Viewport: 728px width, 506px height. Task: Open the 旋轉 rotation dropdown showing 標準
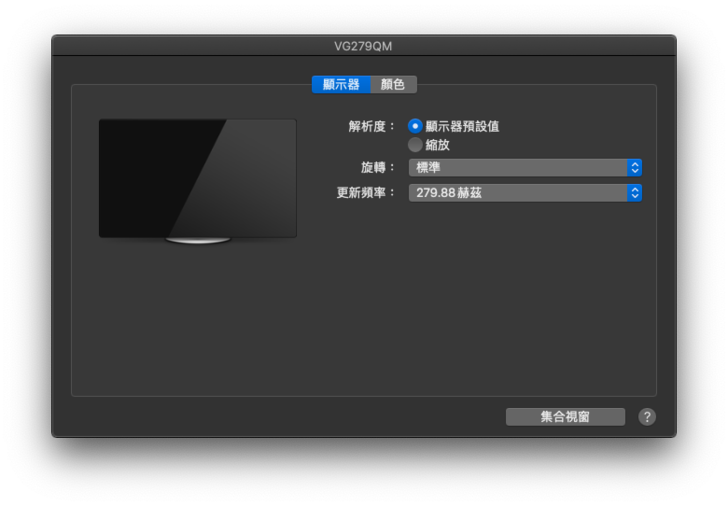pyautogui.click(x=525, y=168)
